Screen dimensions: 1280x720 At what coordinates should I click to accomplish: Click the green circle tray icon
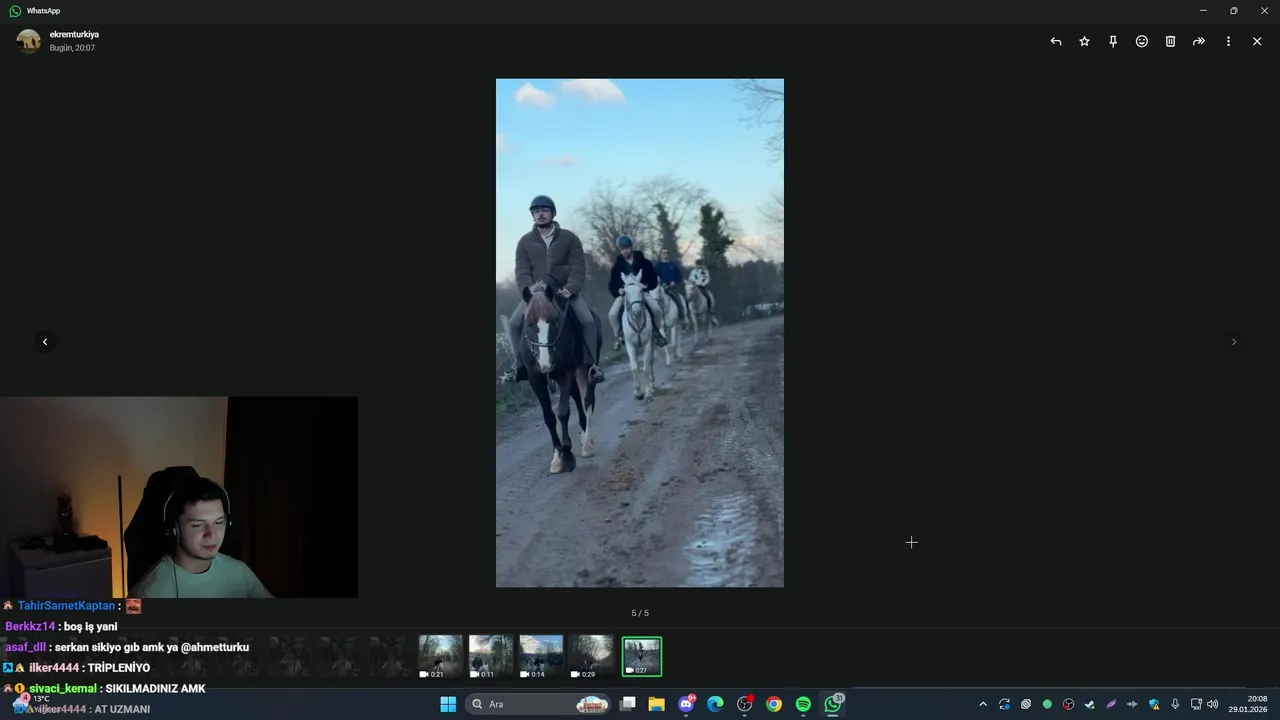[x=1047, y=704]
